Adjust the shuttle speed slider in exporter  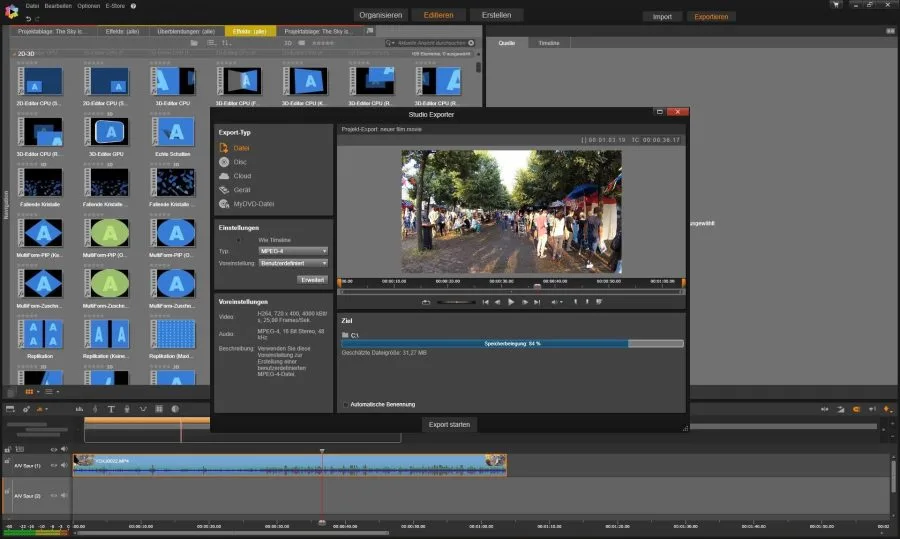456,302
